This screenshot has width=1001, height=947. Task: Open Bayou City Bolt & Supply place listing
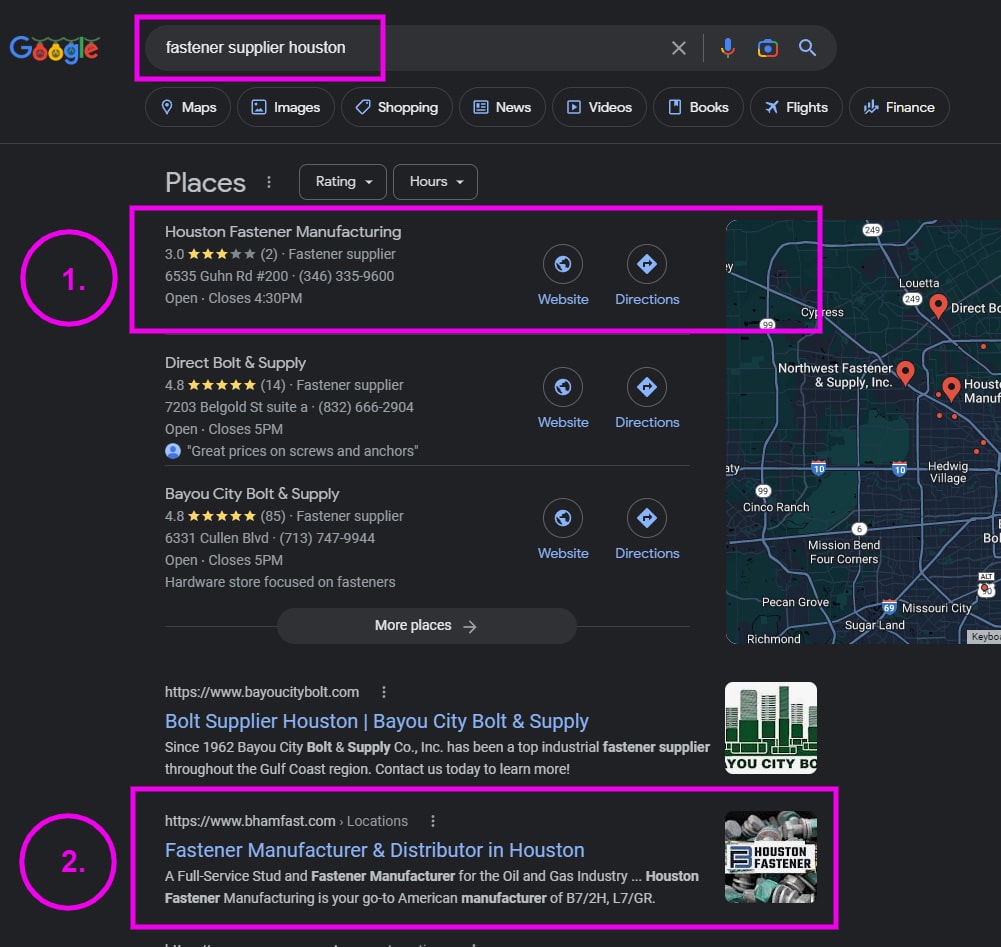click(x=252, y=494)
